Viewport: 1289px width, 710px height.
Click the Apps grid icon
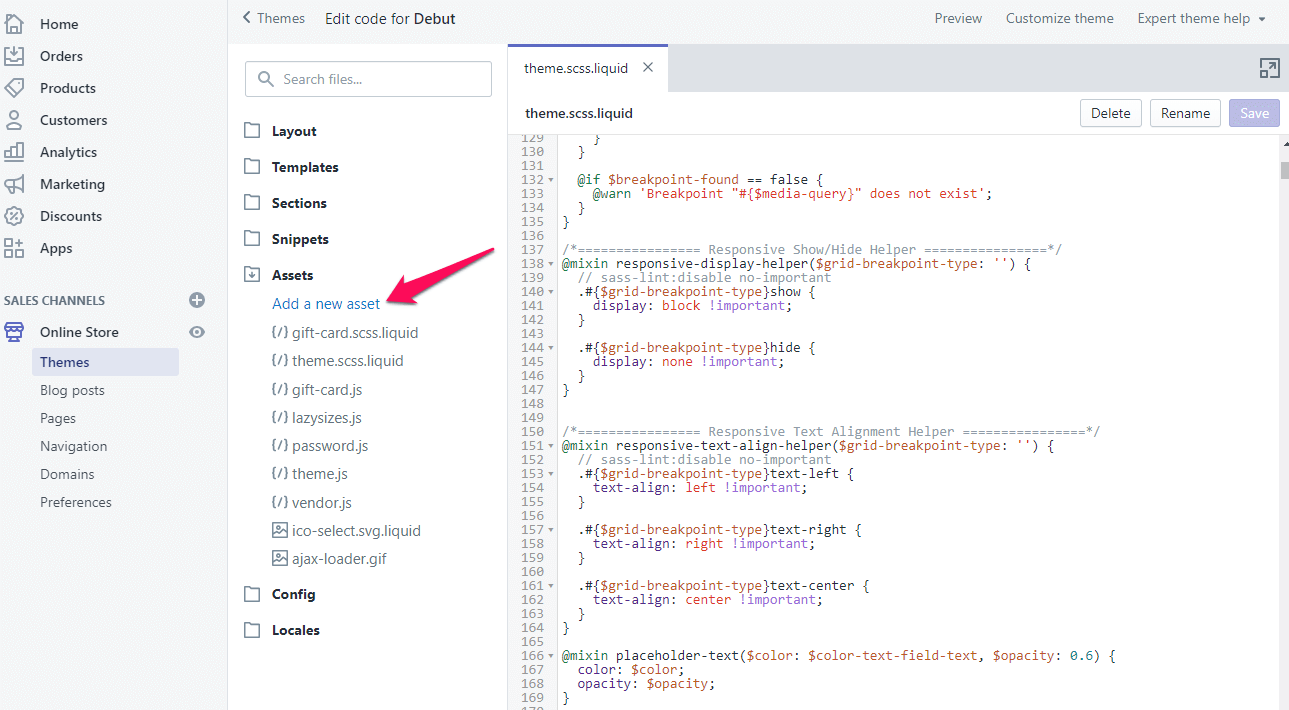[x=14, y=248]
